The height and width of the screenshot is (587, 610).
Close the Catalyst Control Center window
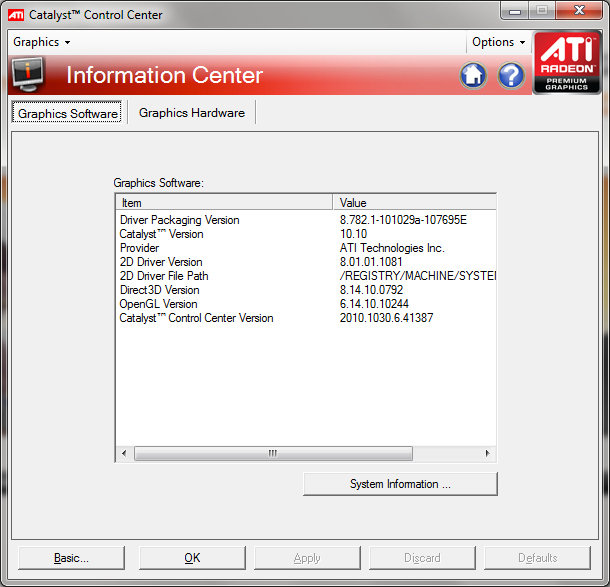point(579,11)
